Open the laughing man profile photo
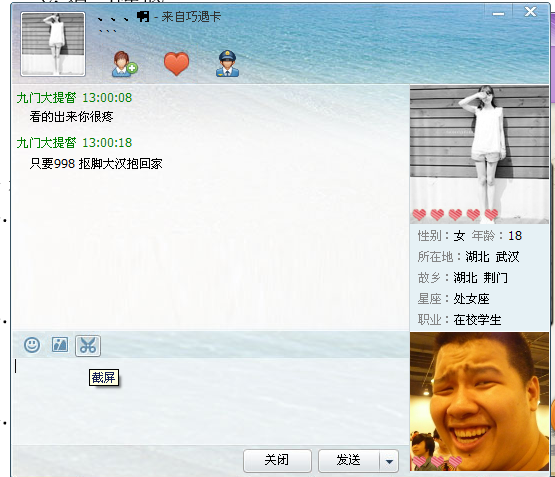Screen dimensions: 555x477 pyautogui.click(x=479, y=401)
